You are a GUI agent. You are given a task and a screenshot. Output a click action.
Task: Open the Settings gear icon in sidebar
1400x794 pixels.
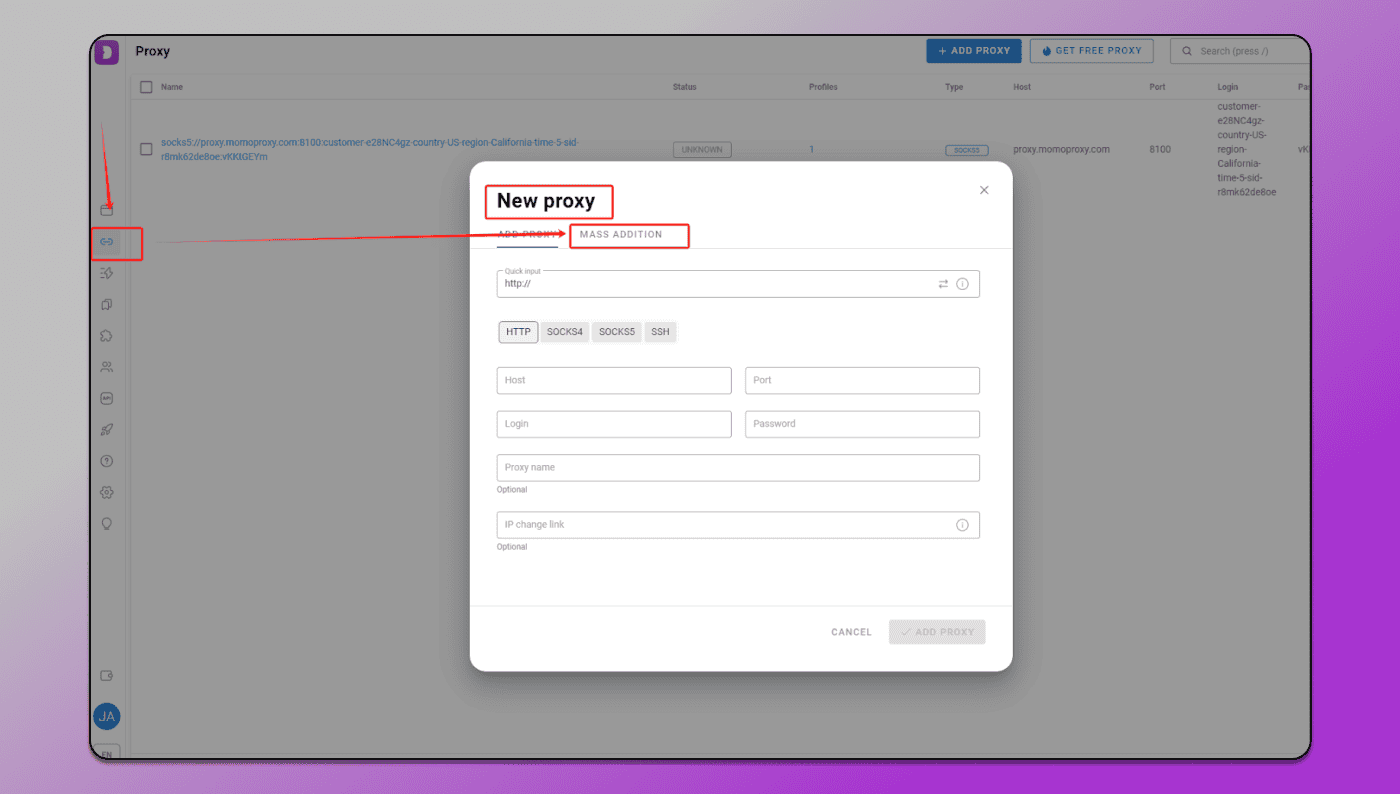pyautogui.click(x=107, y=492)
